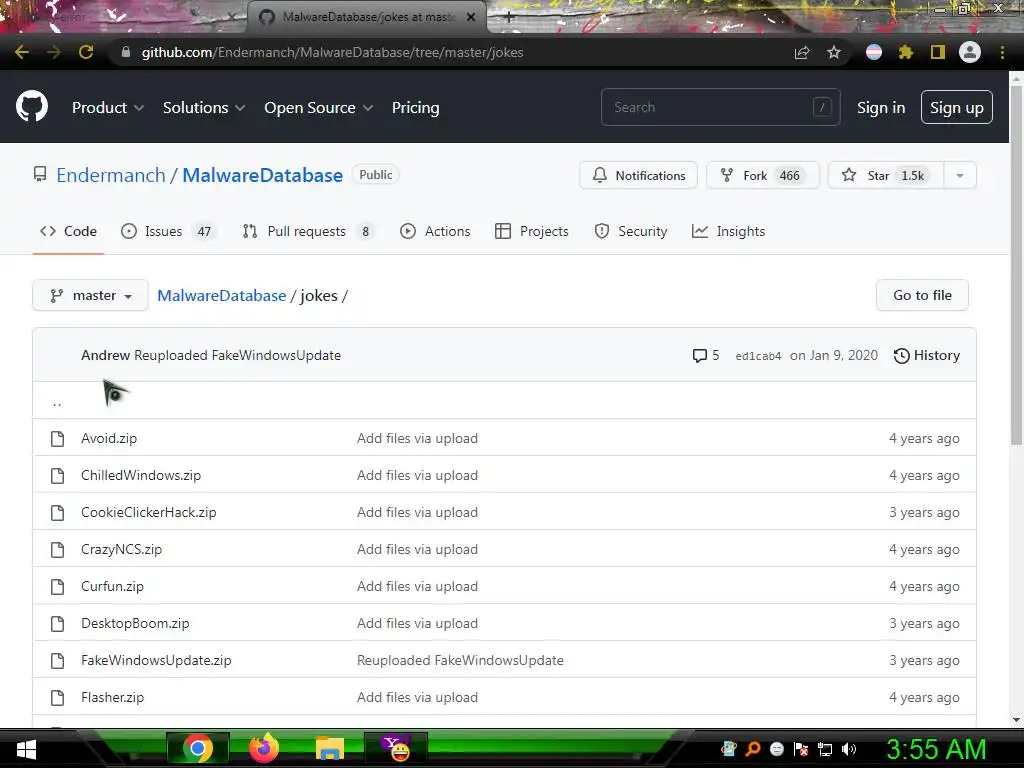Click commit message Reuploaded FakeWindowsUpdate in FakeWindowsUpdate.zip row
This screenshot has width=1024, height=768.
coord(460,660)
